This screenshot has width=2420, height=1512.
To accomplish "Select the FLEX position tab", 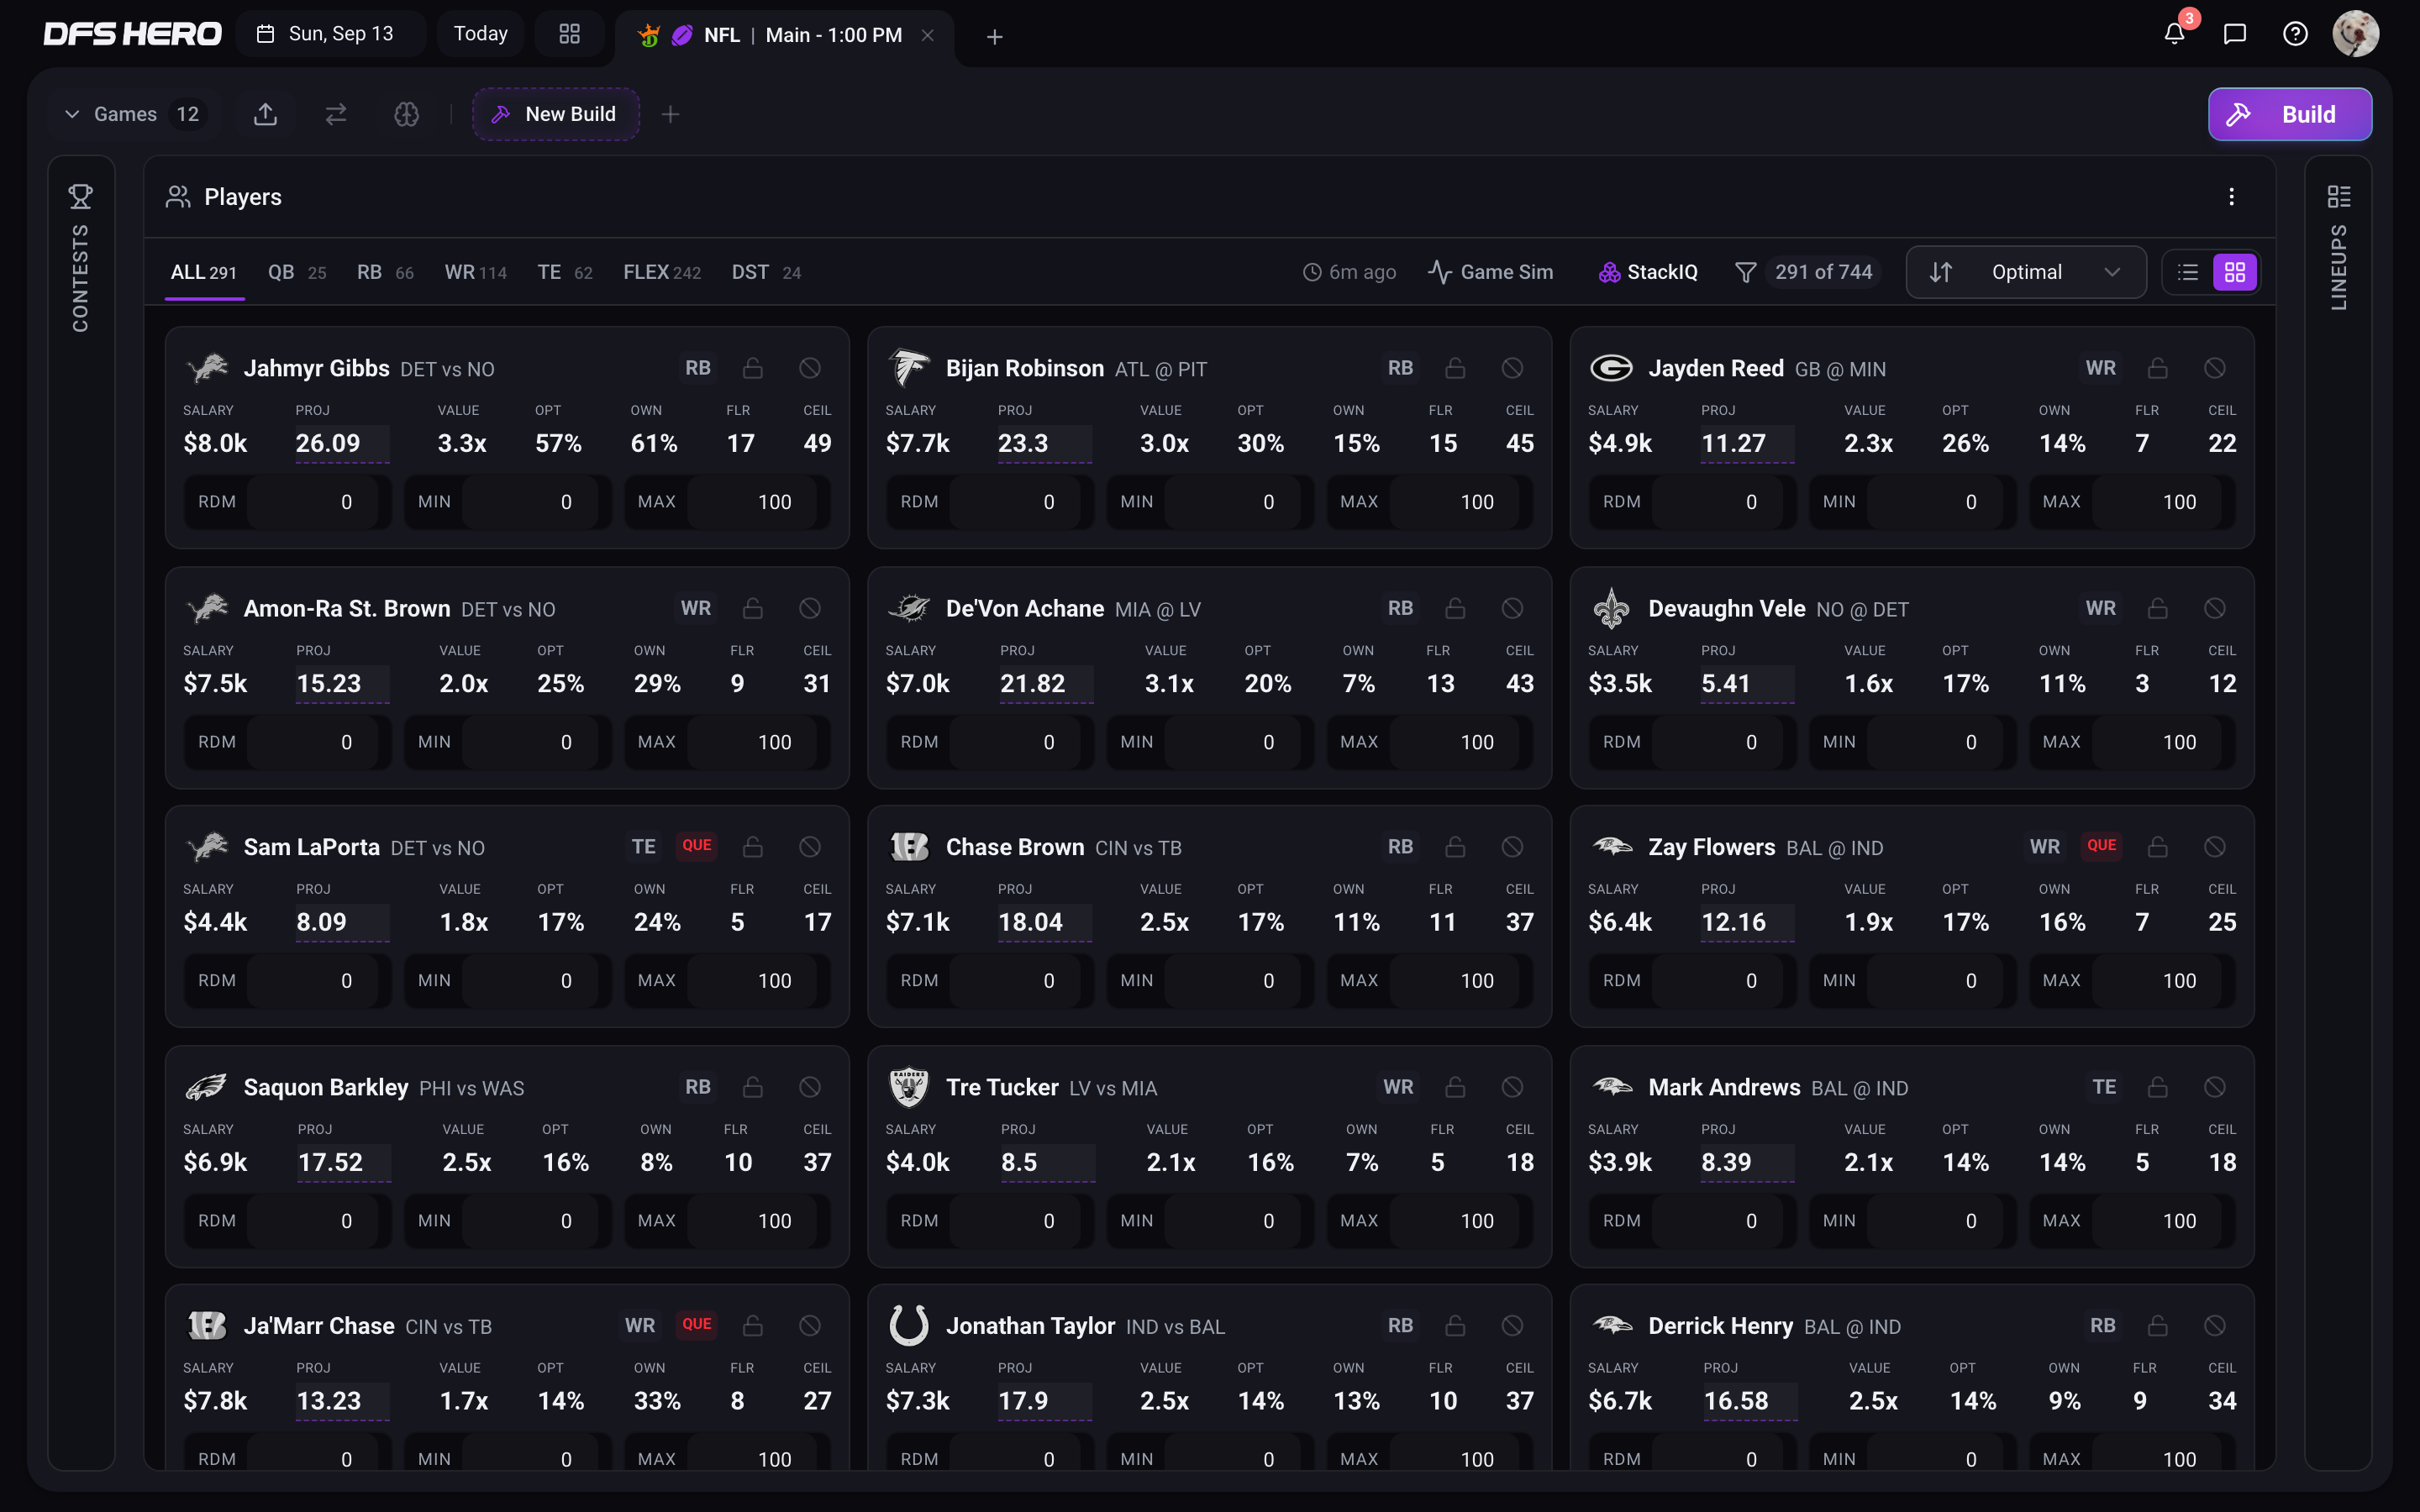I will point(662,272).
